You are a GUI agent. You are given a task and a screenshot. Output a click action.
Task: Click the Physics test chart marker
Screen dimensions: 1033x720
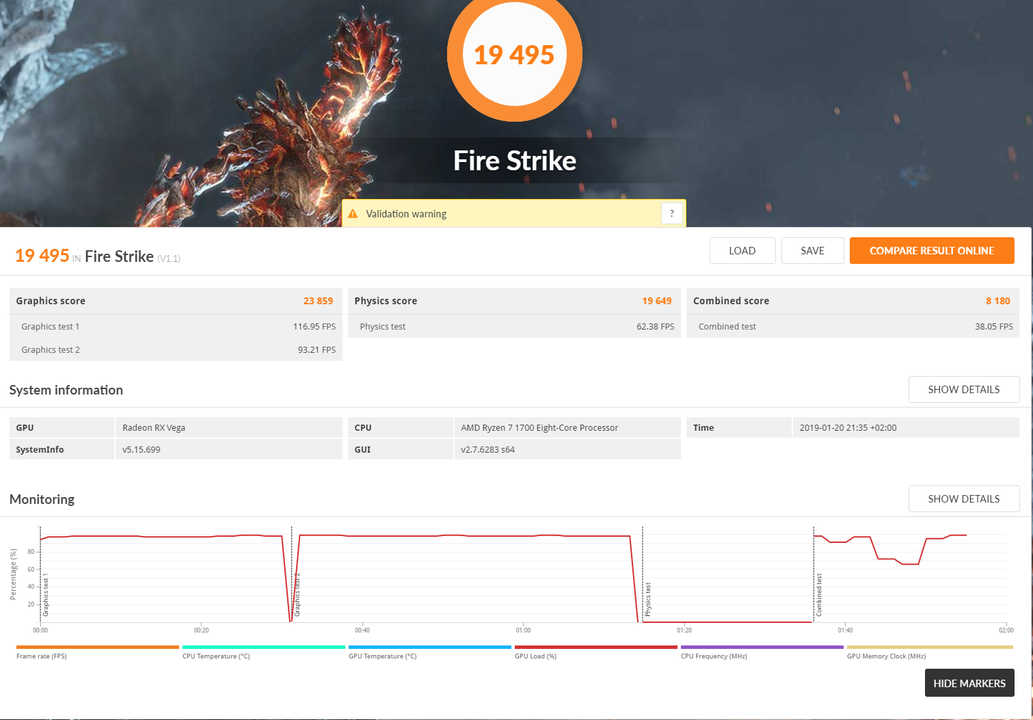[x=648, y=598]
